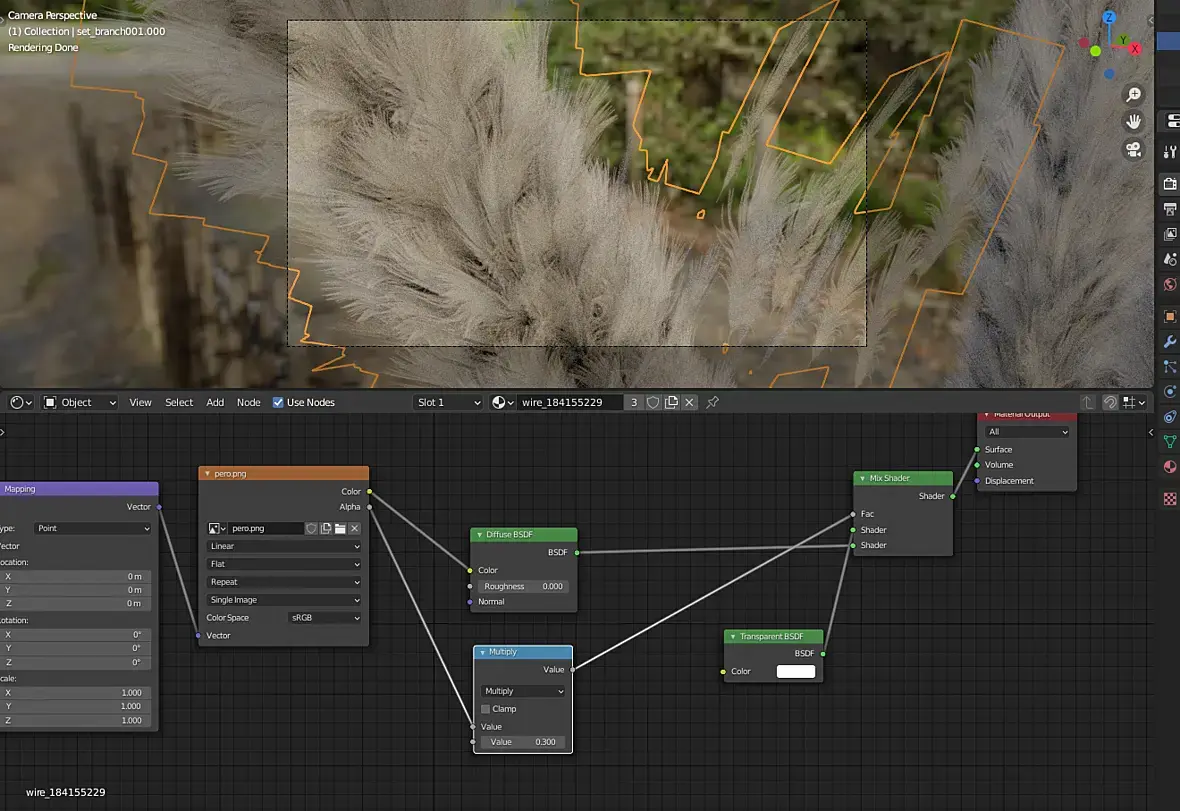Viewport: 1180px width, 811px height.
Task: Open the Slot 1 dropdown
Action: coord(448,402)
